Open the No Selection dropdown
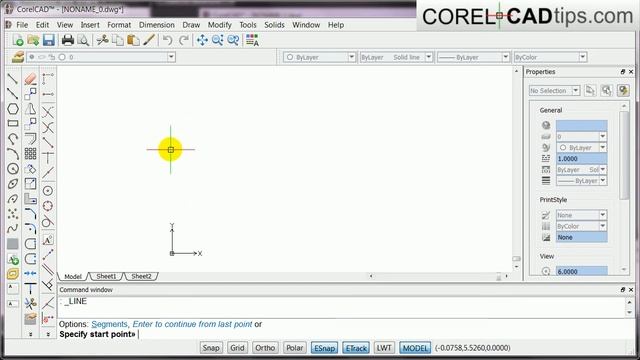The width and height of the screenshot is (640, 360). point(576,90)
